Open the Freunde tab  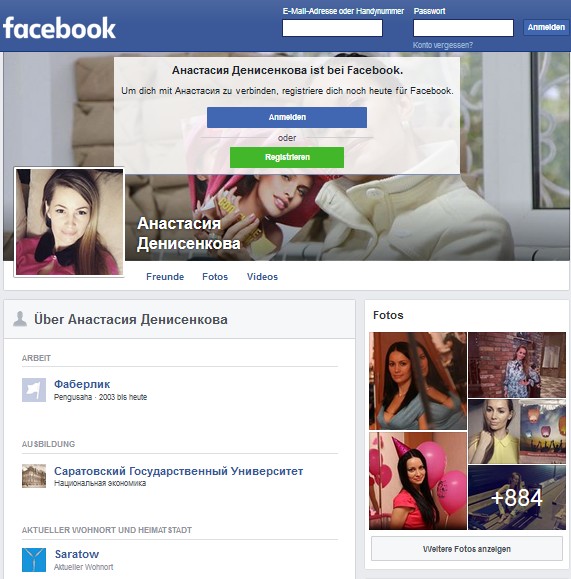tap(165, 277)
